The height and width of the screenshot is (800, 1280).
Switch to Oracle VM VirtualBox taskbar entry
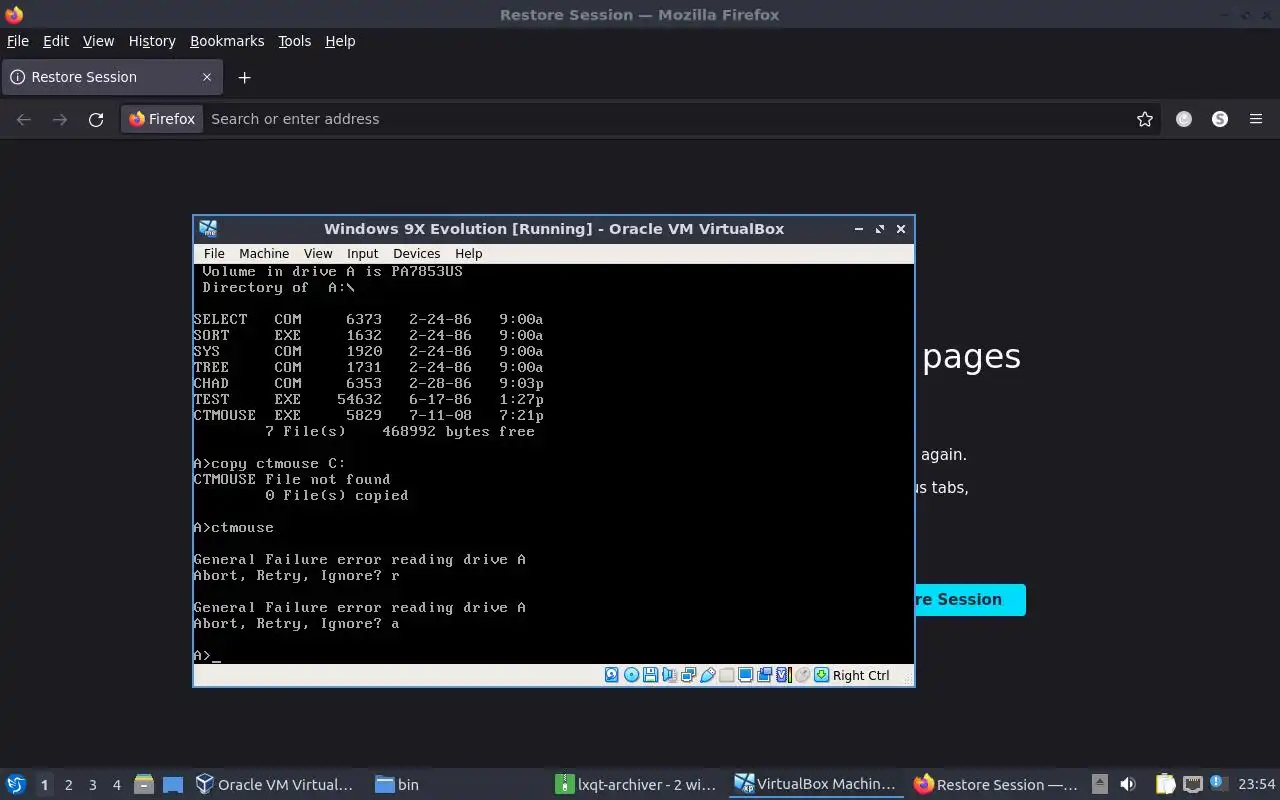click(276, 784)
